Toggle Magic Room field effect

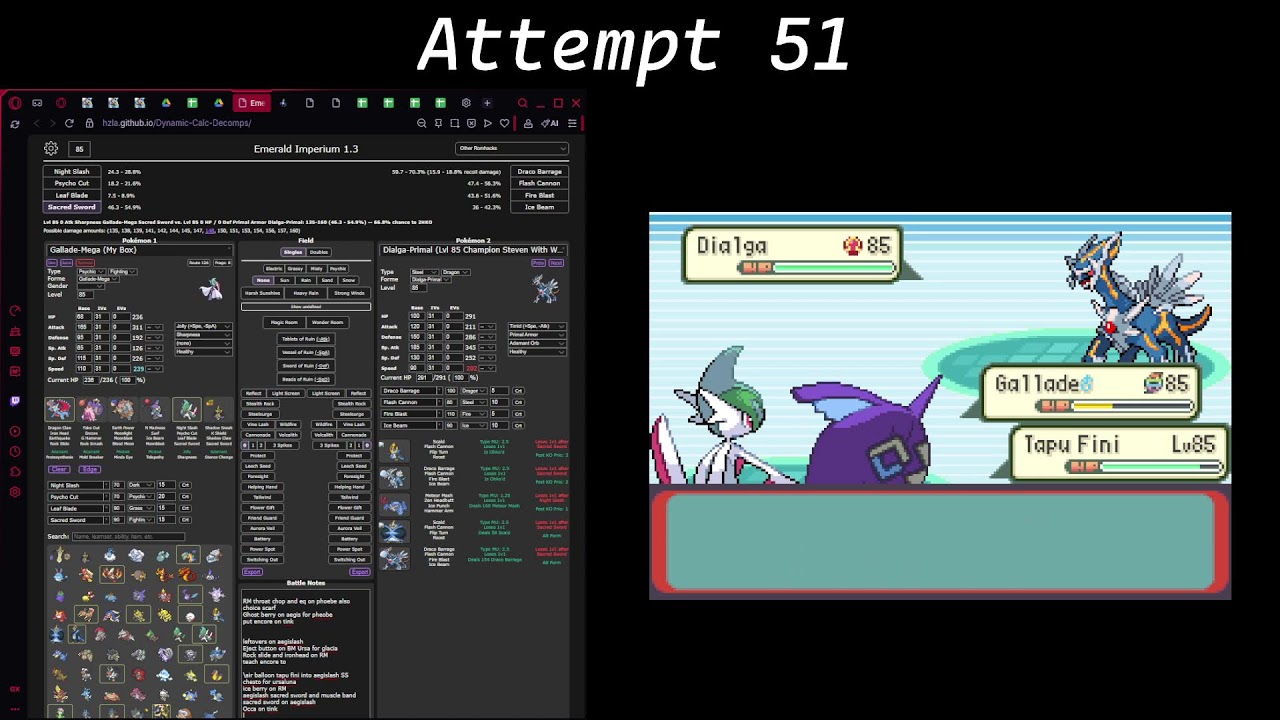[284, 323]
